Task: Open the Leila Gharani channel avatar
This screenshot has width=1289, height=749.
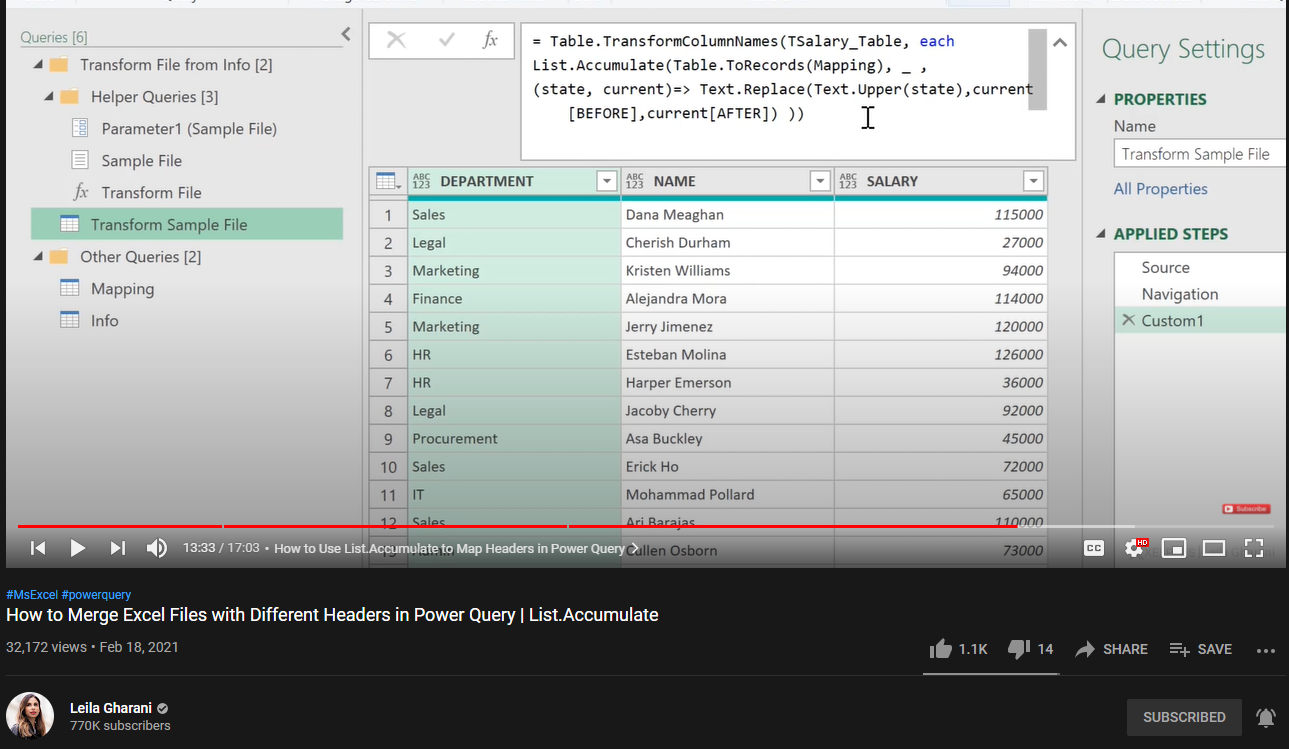Action: (x=30, y=716)
